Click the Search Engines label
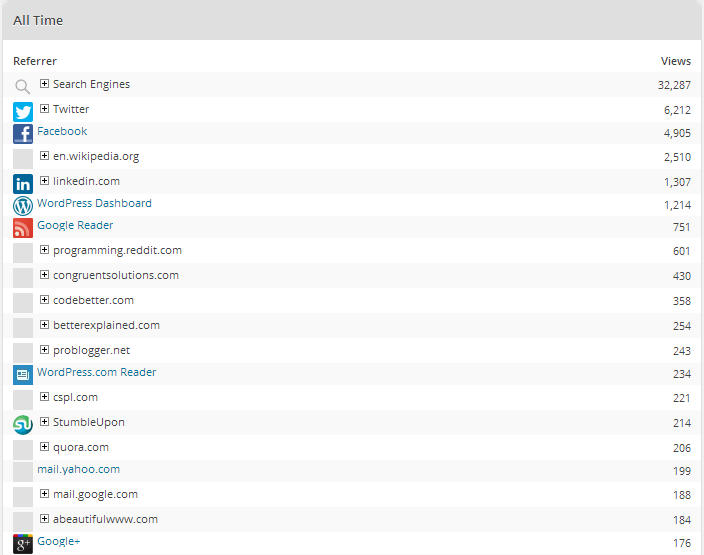The width and height of the screenshot is (704, 555). tap(92, 84)
